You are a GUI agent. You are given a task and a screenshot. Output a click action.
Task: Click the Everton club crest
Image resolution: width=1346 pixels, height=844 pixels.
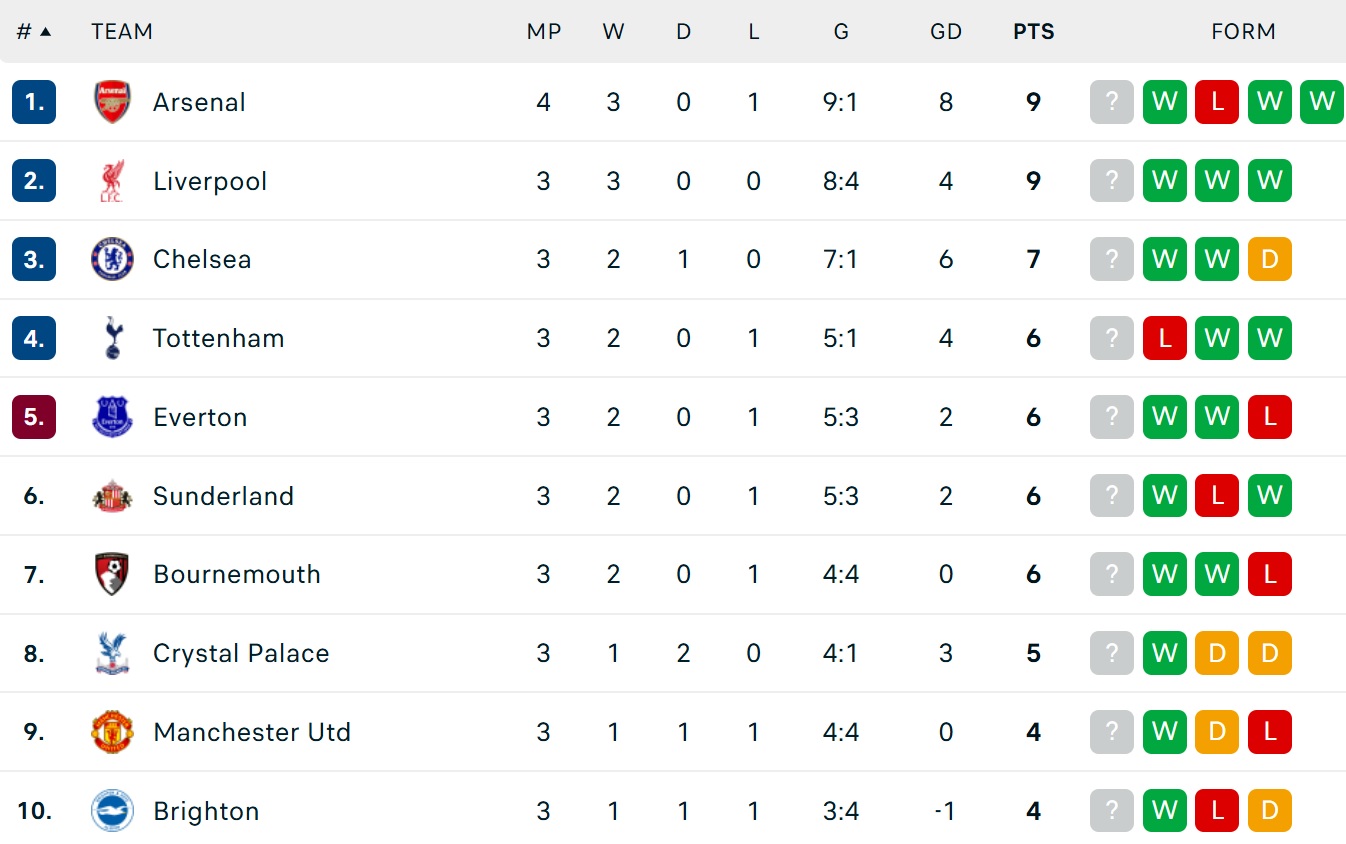tap(112, 417)
